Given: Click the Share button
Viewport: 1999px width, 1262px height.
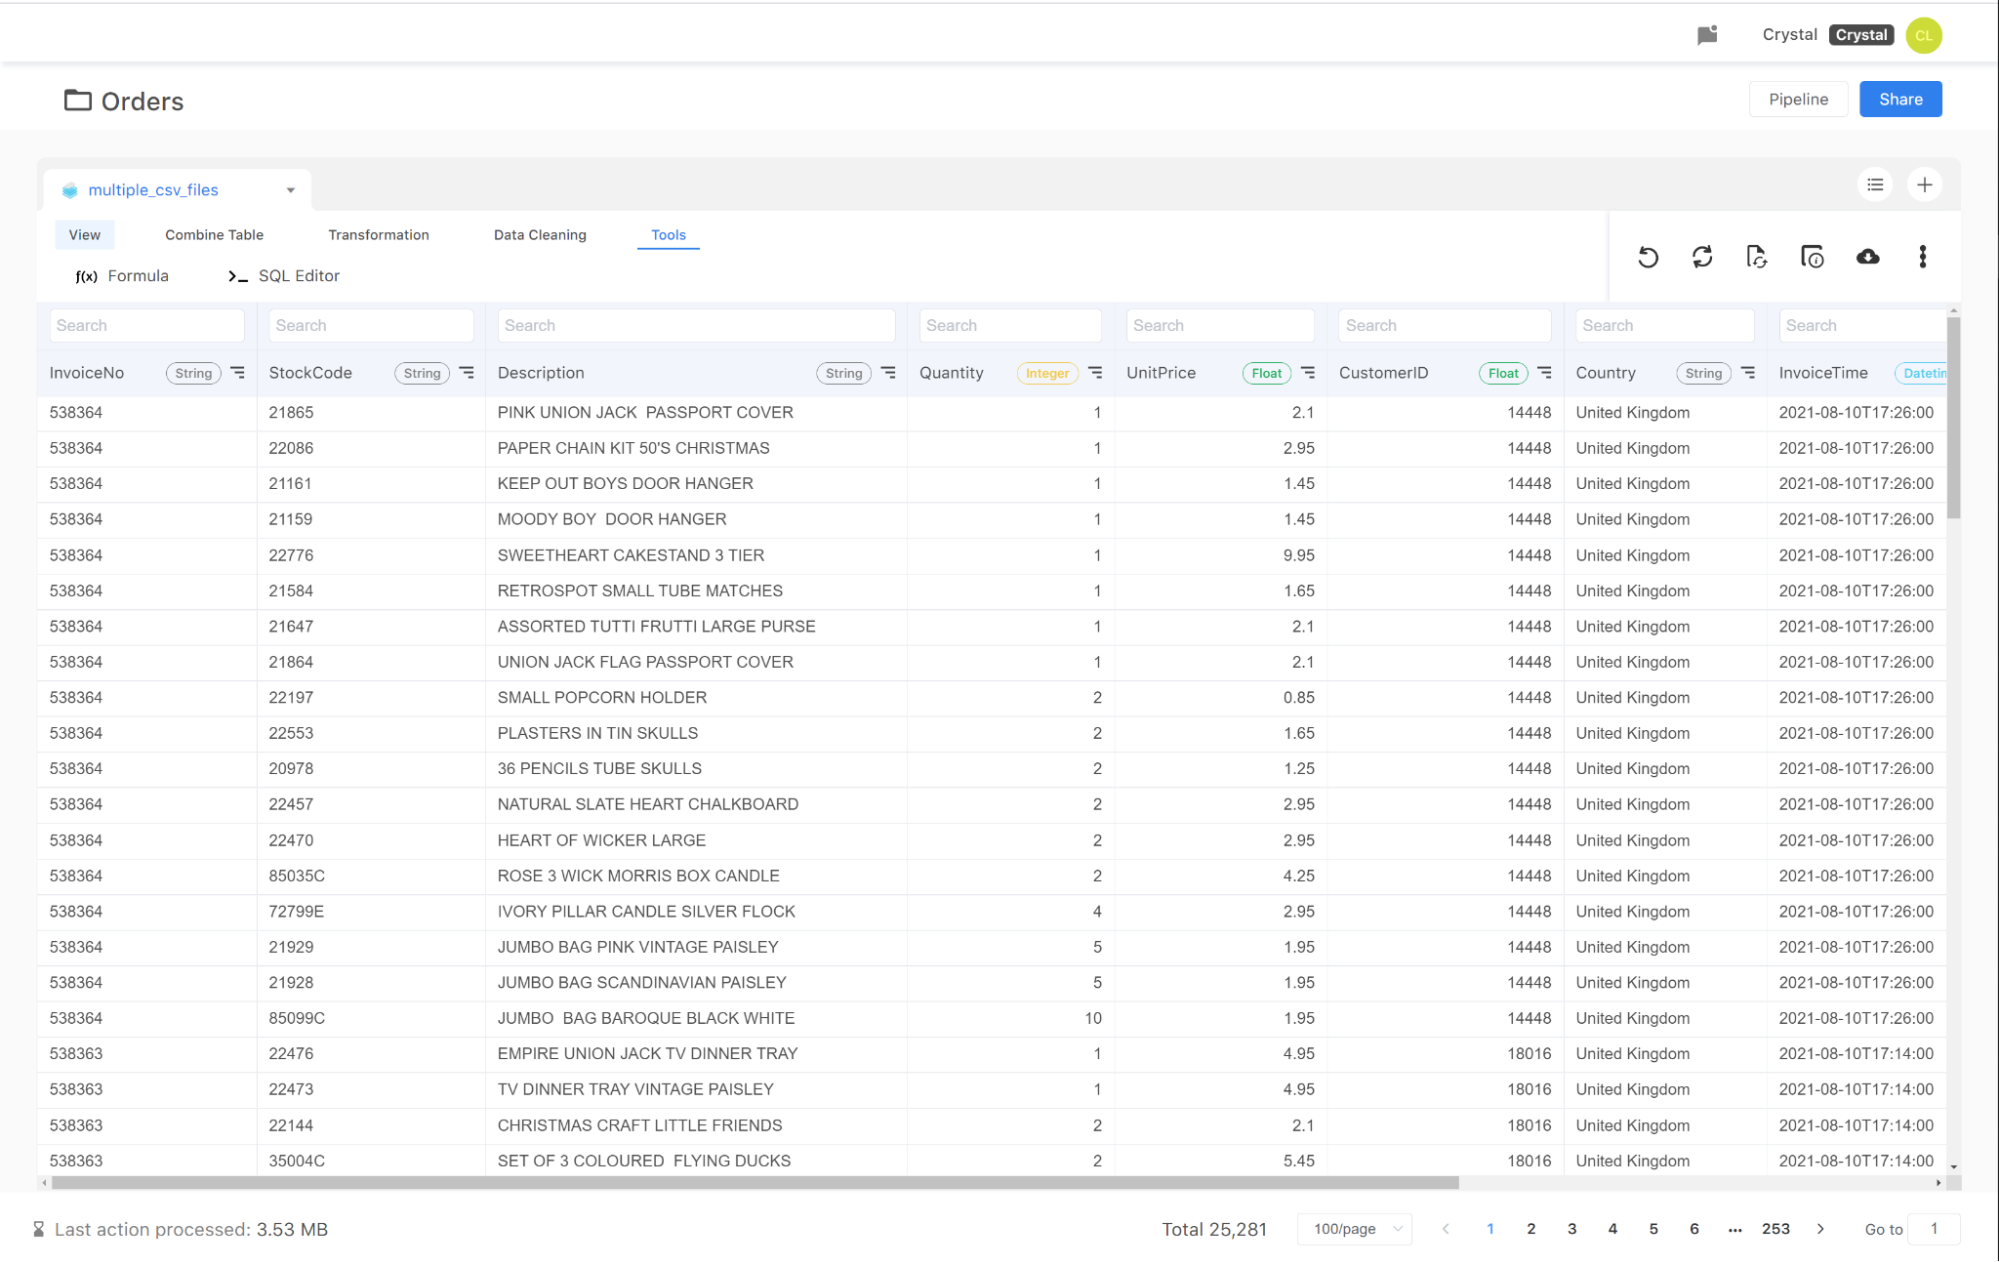Looking at the screenshot, I should [1899, 98].
